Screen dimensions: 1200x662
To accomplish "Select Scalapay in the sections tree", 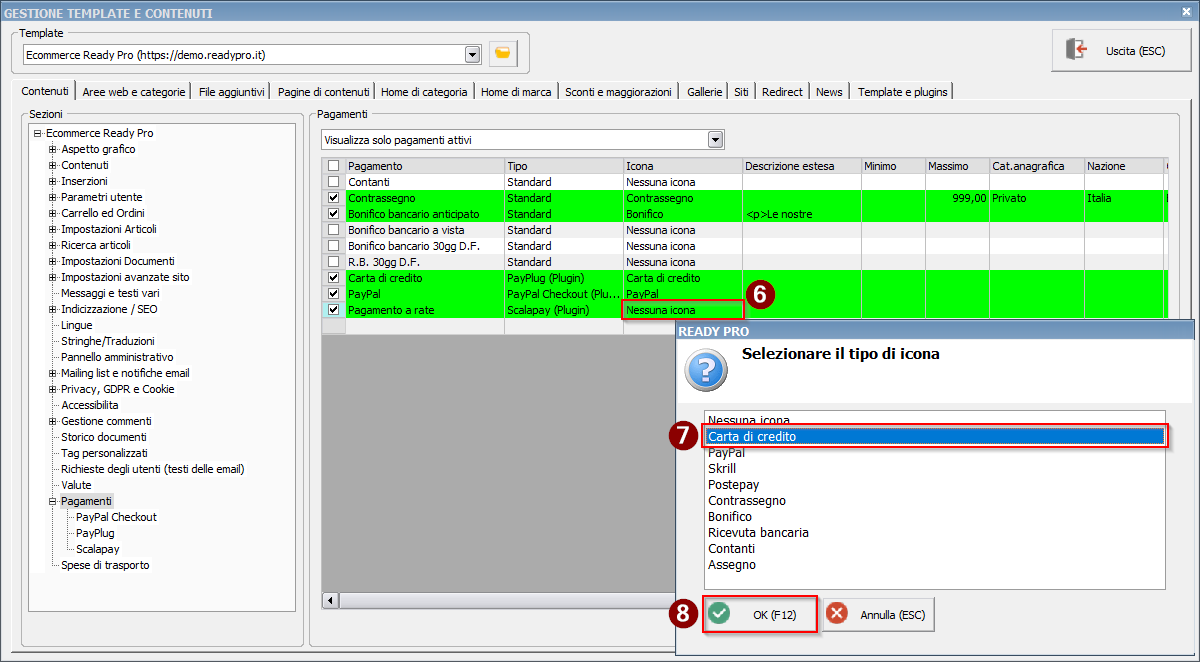I will coord(98,549).
